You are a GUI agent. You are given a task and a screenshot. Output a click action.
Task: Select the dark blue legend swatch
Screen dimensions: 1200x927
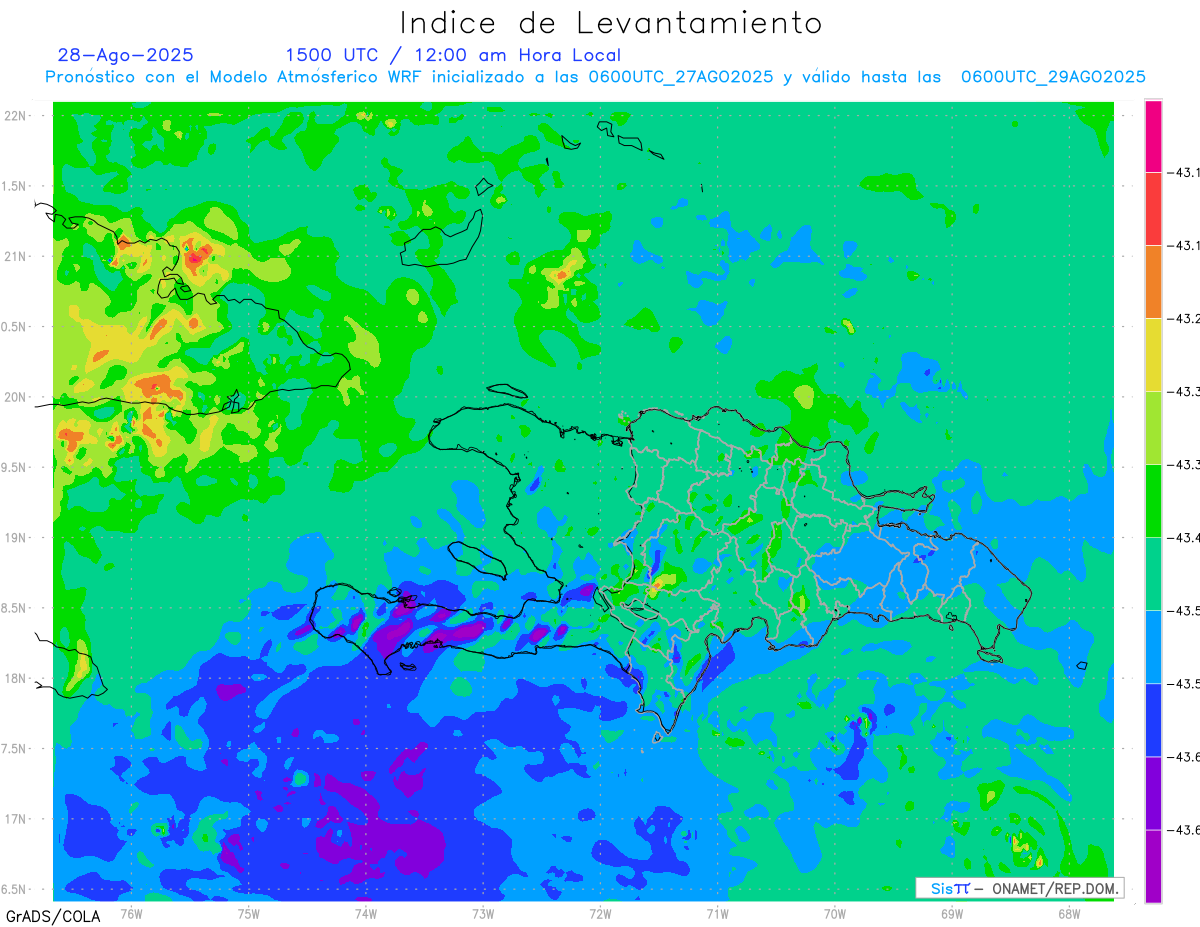[x=1153, y=720]
